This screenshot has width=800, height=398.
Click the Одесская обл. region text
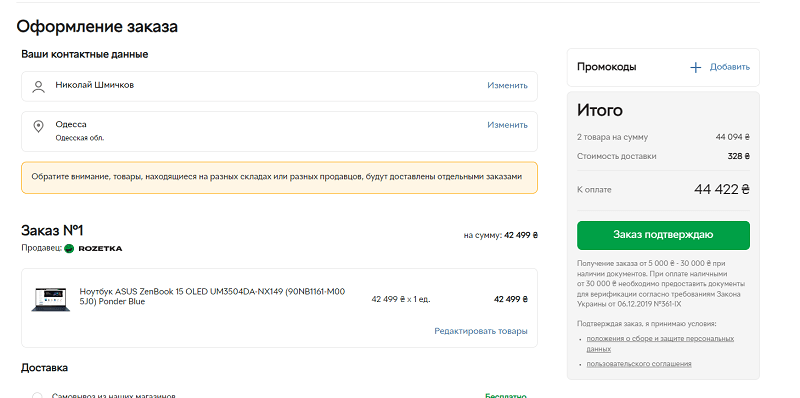(x=80, y=138)
